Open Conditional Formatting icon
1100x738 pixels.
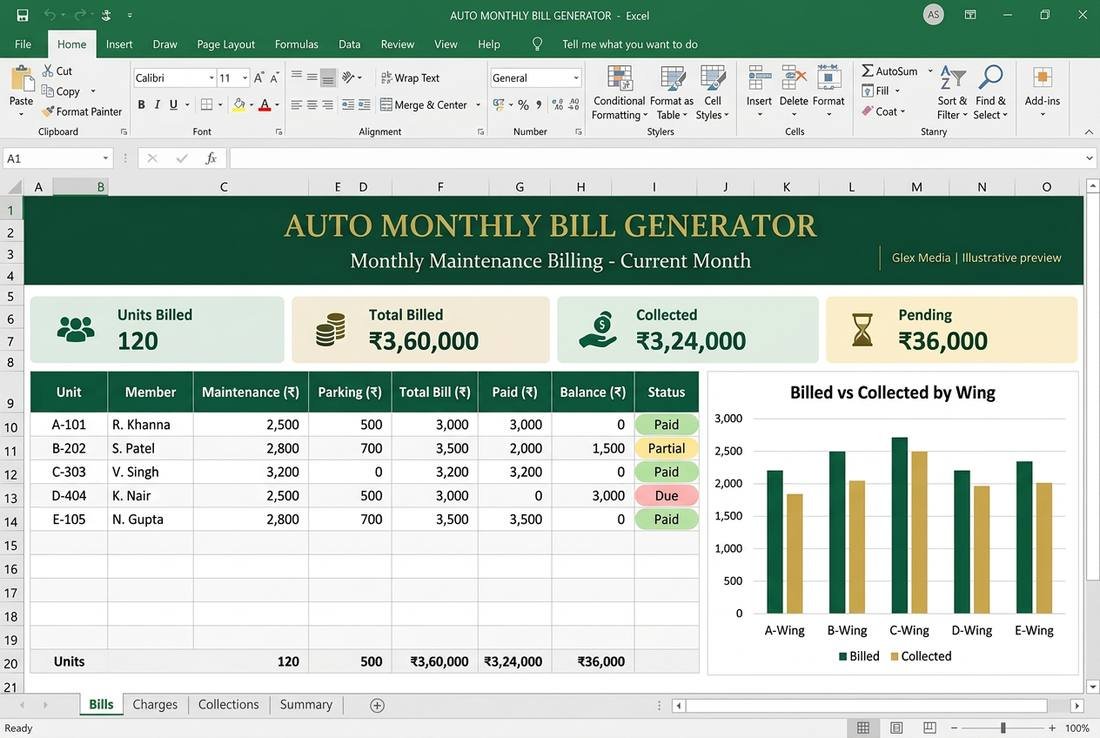[x=619, y=78]
